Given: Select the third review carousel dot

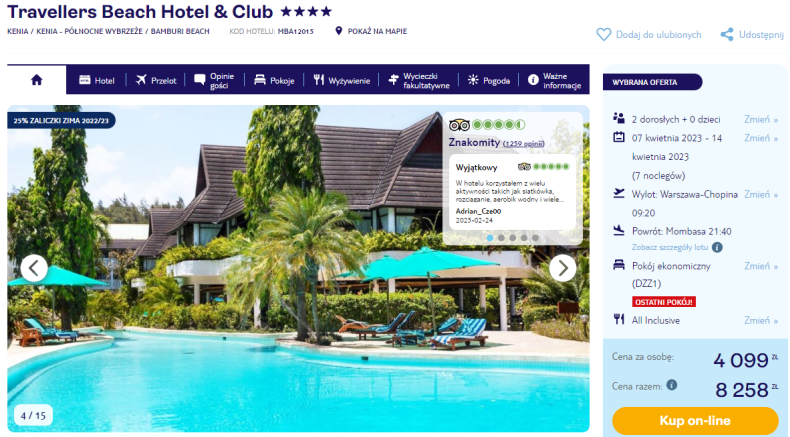Looking at the screenshot, I should [512, 238].
